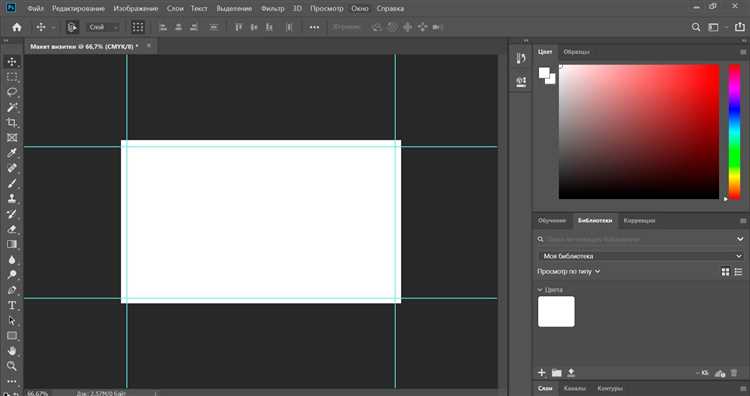This screenshot has width=750, height=396.
Task: Switch libraries to list view
Action: tap(739, 272)
